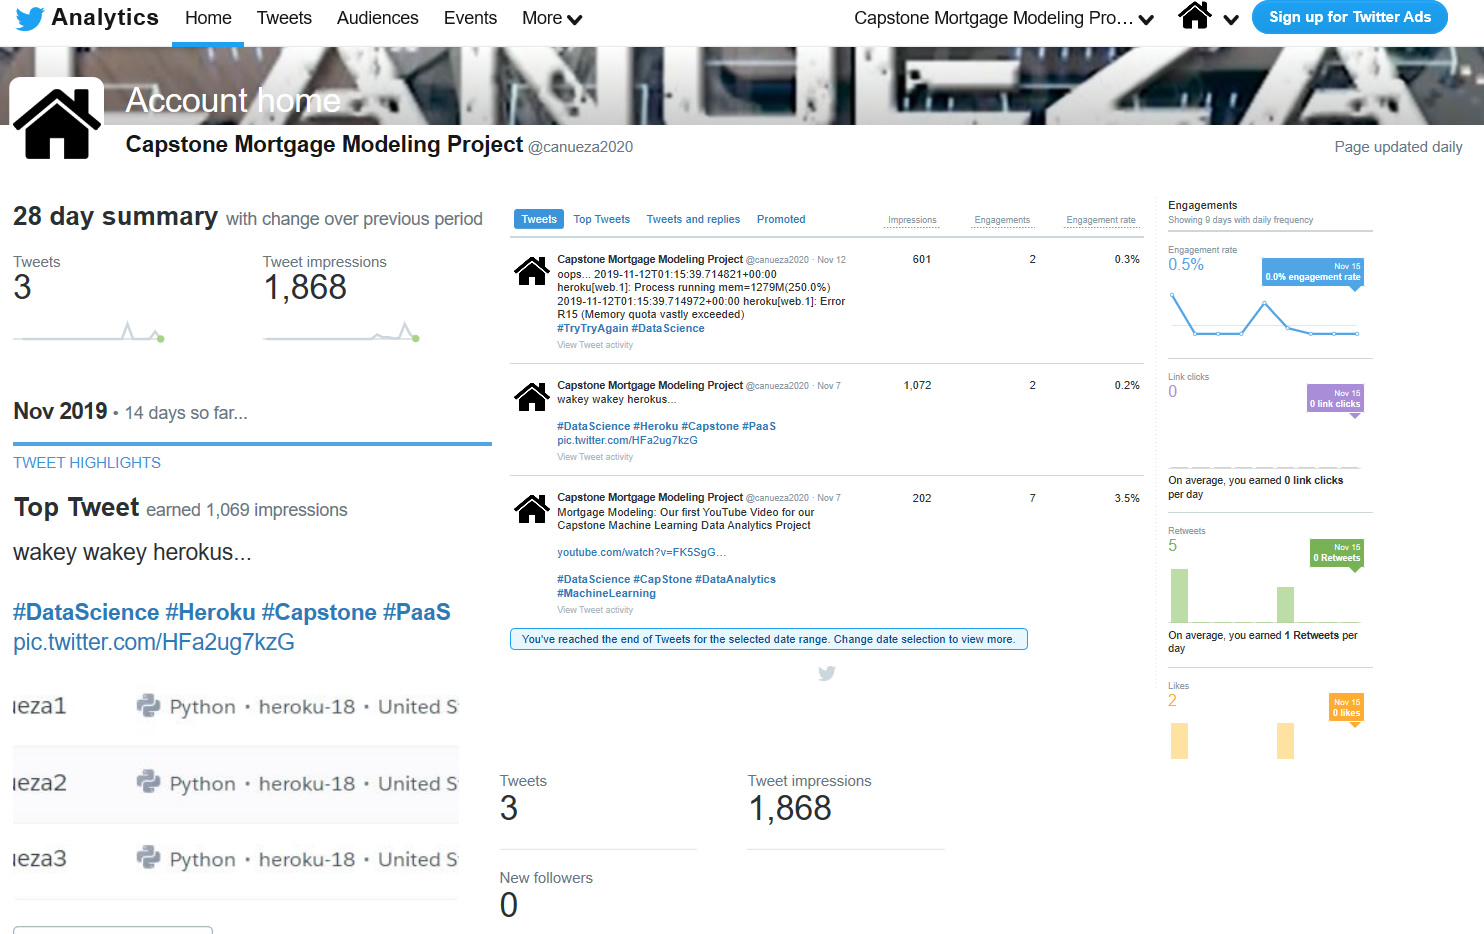Click the Engagement rate column header
Viewport: 1484px width, 934px height.
[1101, 220]
